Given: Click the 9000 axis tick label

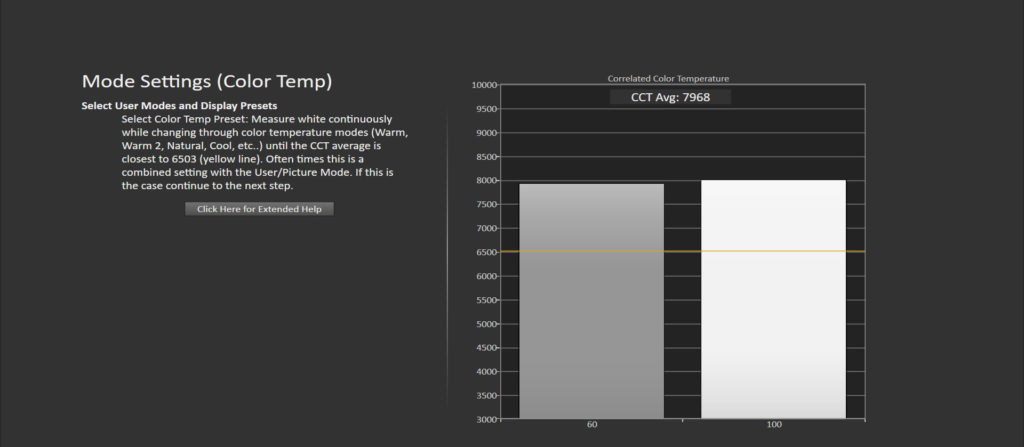Looking at the screenshot, I should pos(485,133).
